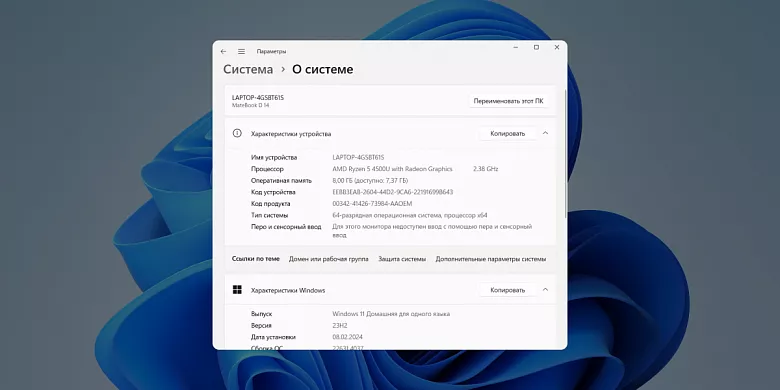The image size is (780, 390).
Task: Select the product code 00342-41426-73984-AAOEM
Action: (372, 203)
